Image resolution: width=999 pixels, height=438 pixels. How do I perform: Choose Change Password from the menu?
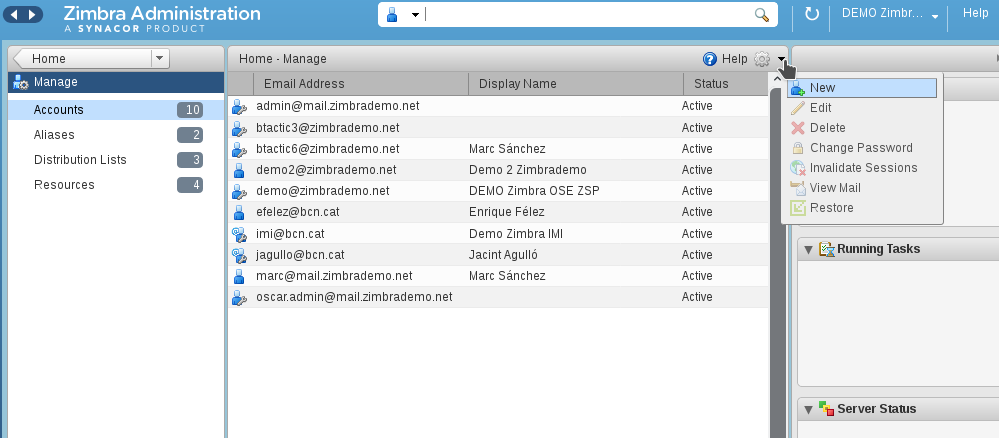[x=862, y=148]
